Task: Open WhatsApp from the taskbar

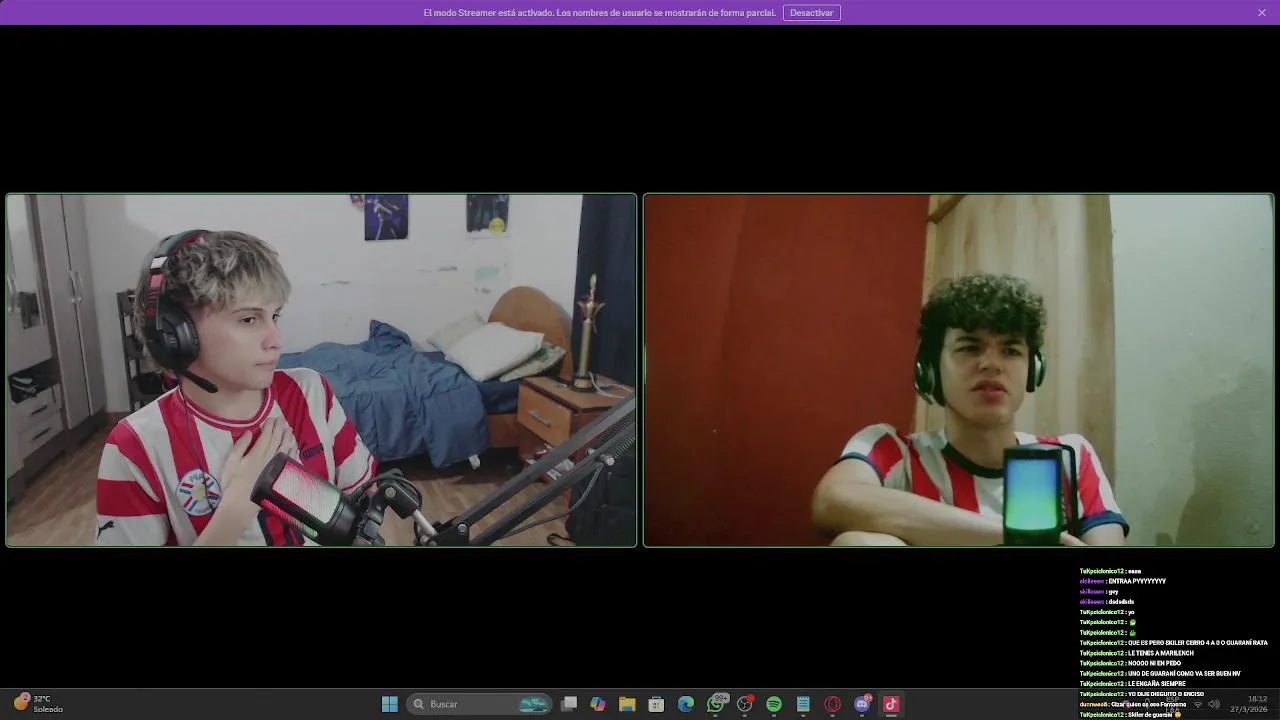Action: 715,704
